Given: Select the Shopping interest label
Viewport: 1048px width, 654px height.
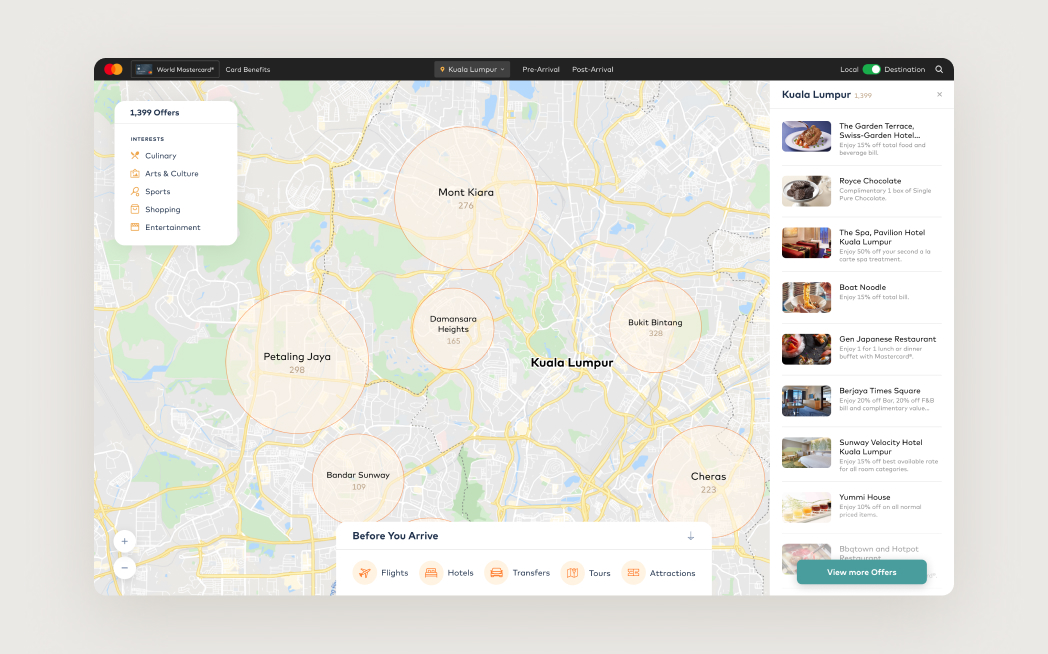Looking at the screenshot, I should (x=163, y=210).
